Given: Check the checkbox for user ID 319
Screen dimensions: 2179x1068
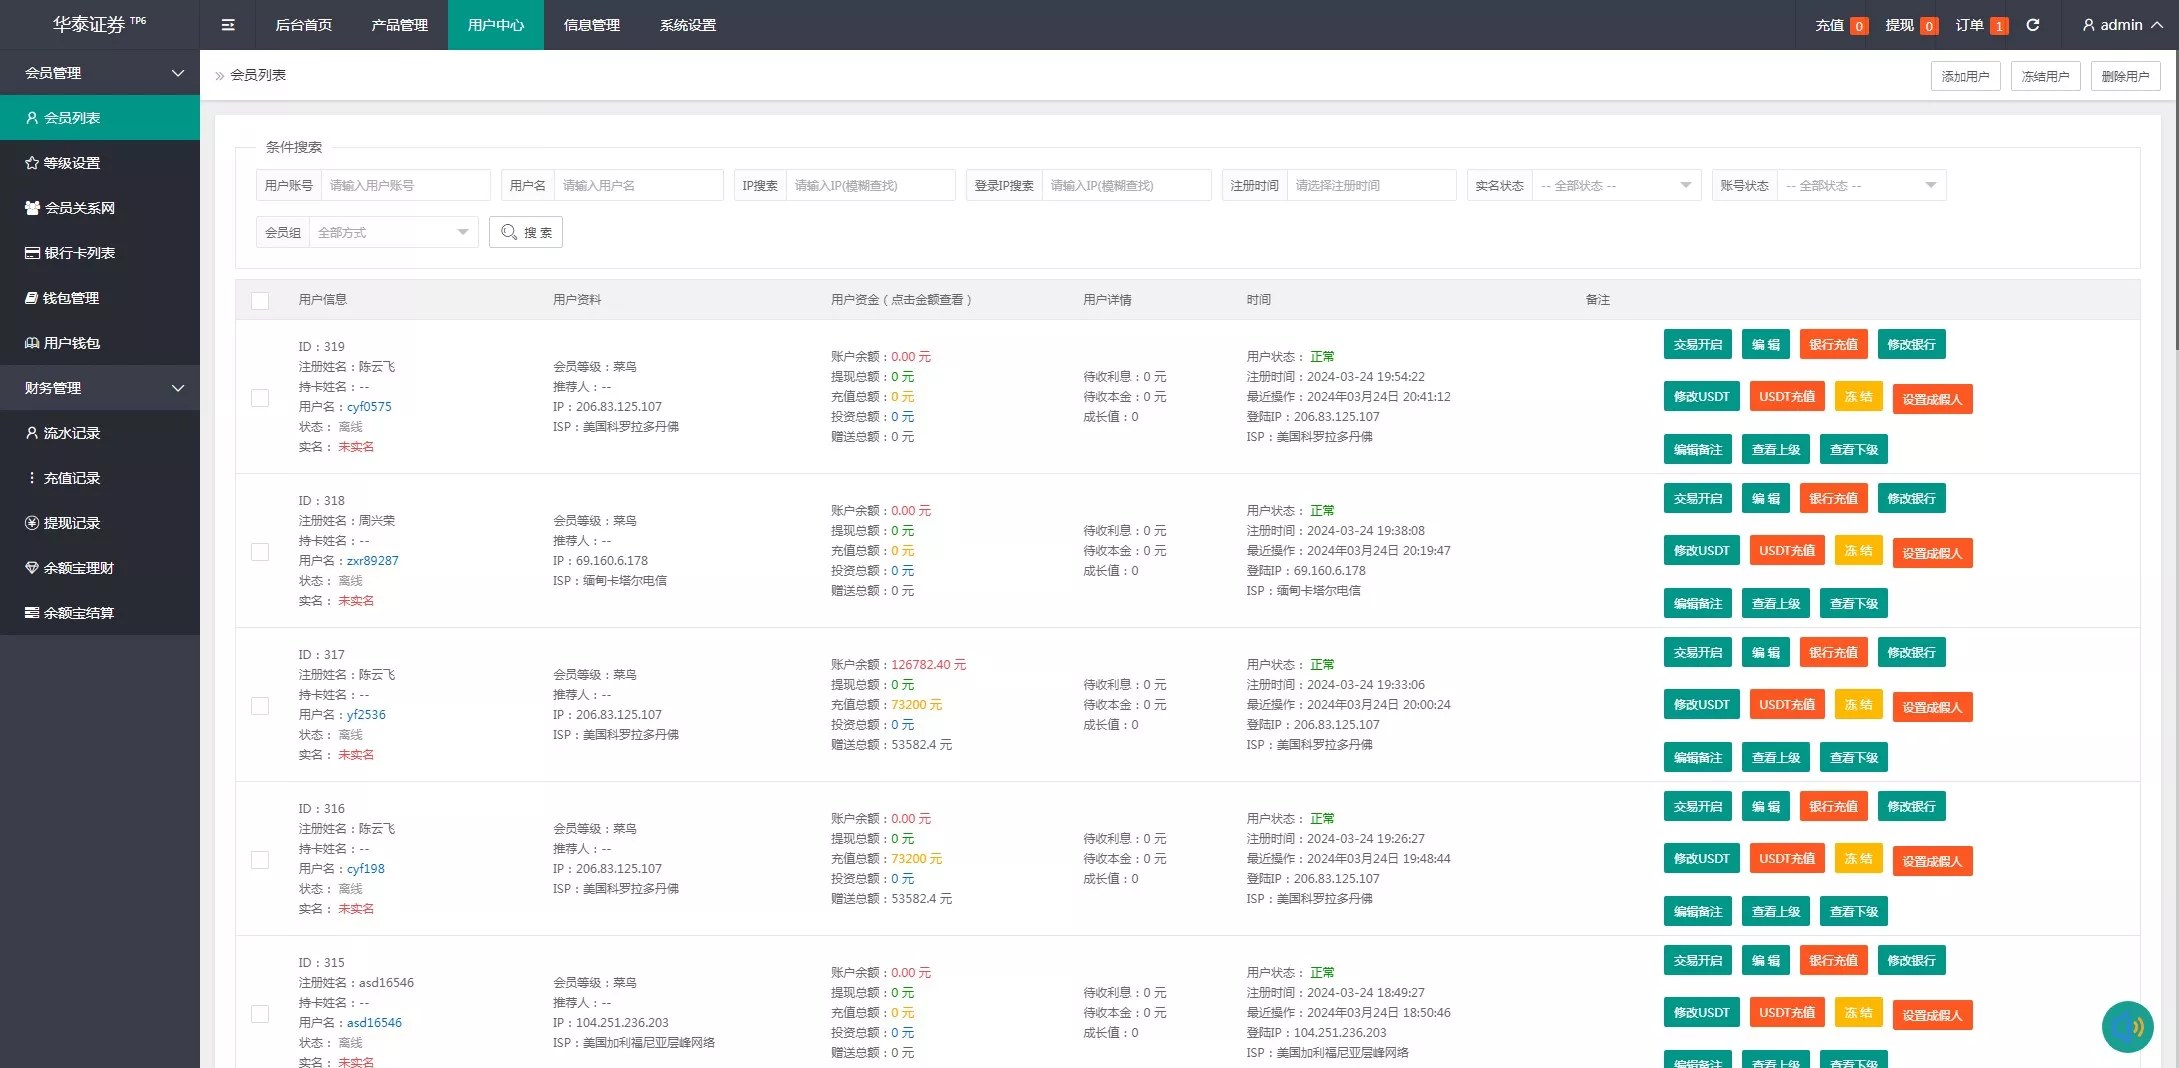Looking at the screenshot, I should click(x=260, y=398).
